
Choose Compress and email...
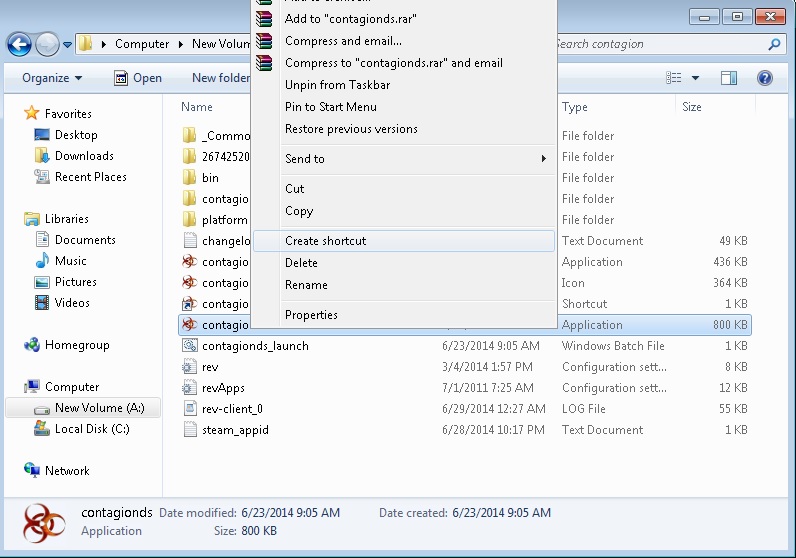[404, 41]
